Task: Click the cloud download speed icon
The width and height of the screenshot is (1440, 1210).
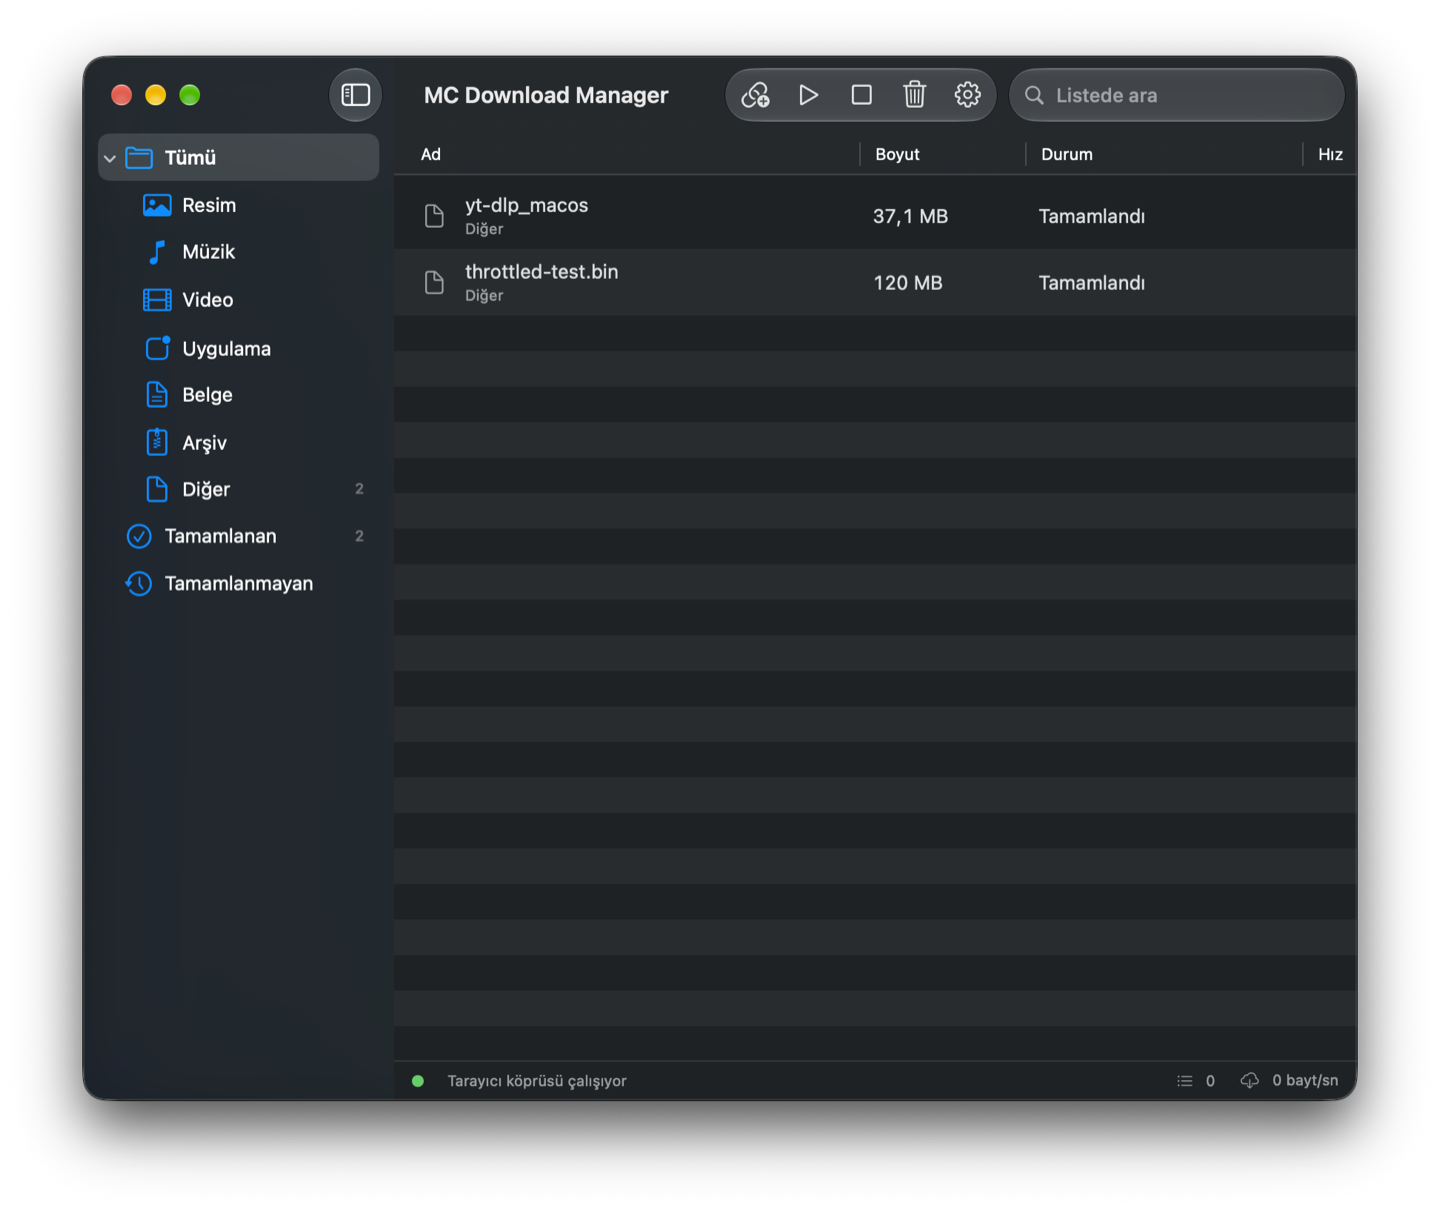Action: 1250,1081
